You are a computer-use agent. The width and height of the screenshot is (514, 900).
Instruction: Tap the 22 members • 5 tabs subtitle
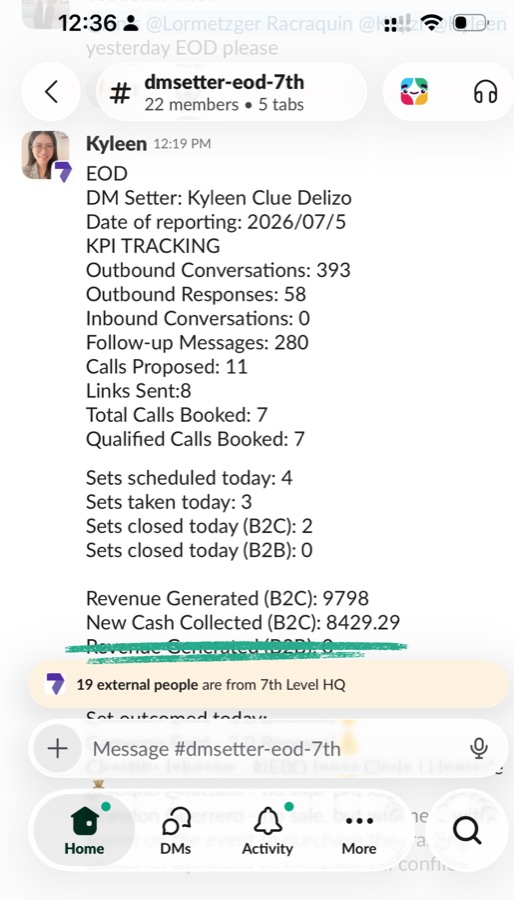click(224, 104)
